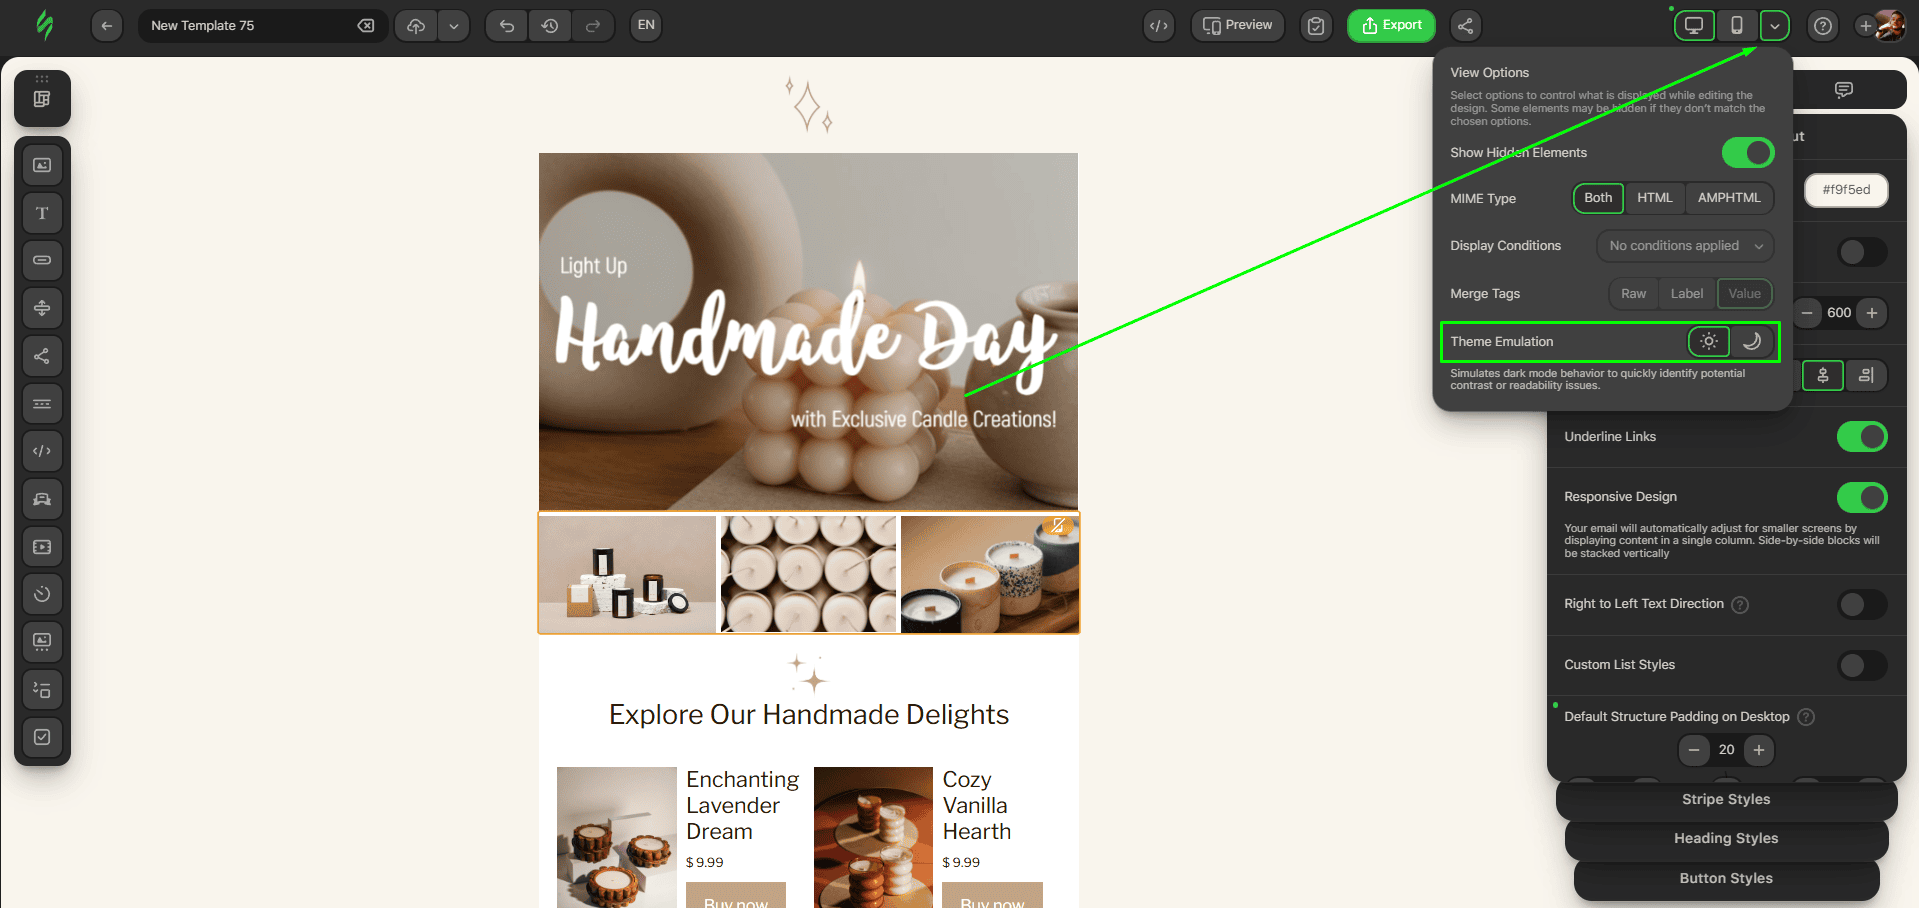Click the Export button
This screenshot has width=1919, height=908.
[1391, 26]
